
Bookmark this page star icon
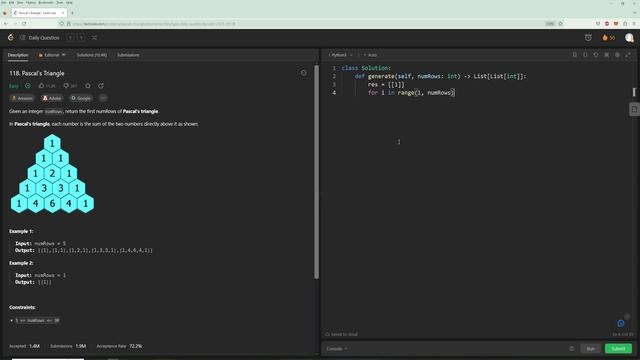[x=560, y=24]
